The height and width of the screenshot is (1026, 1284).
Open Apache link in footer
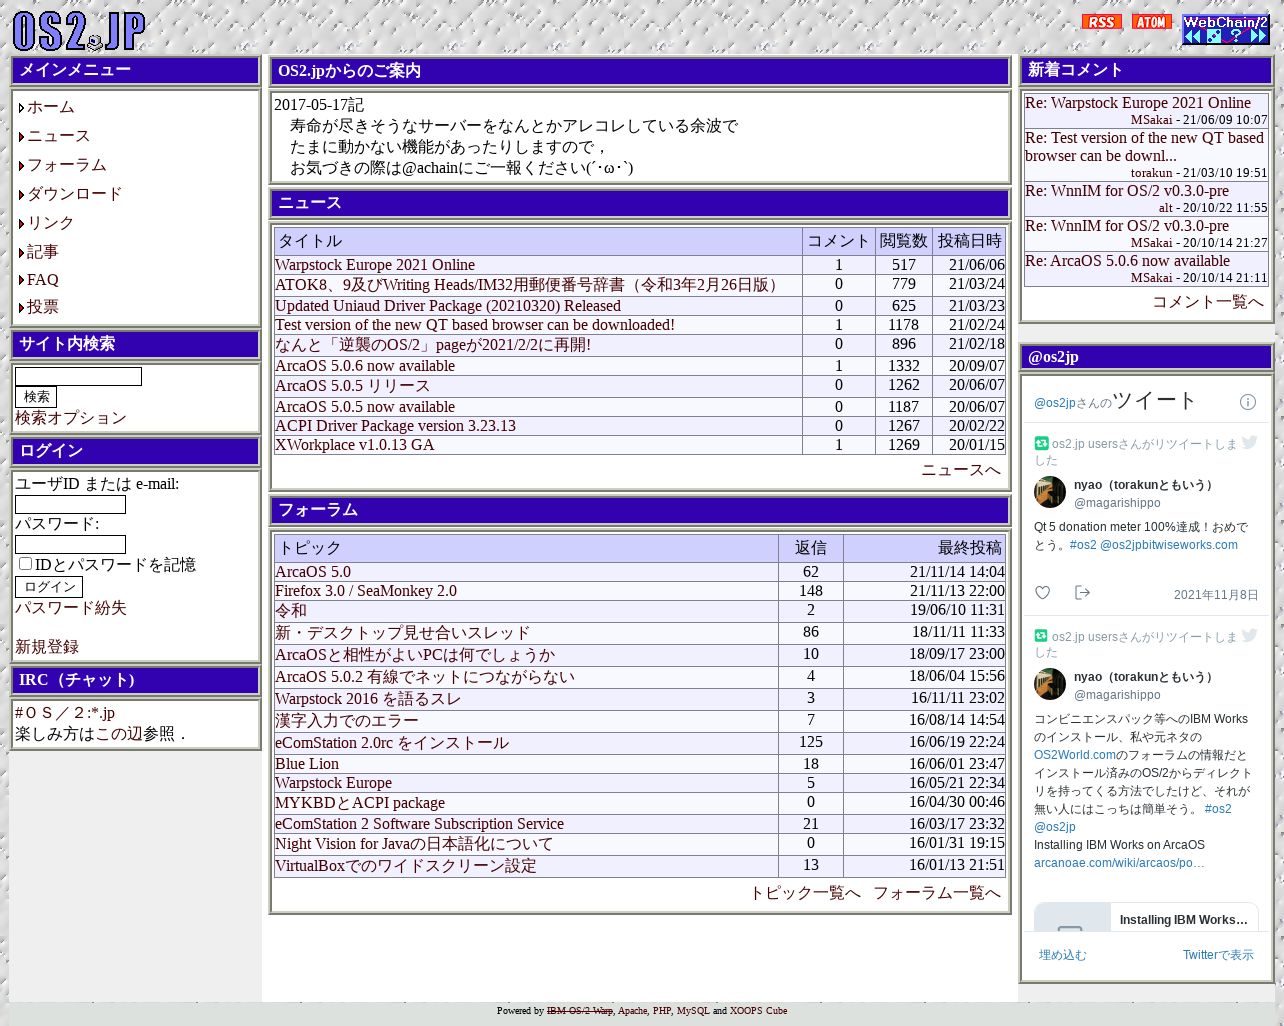tap(633, 1011)
